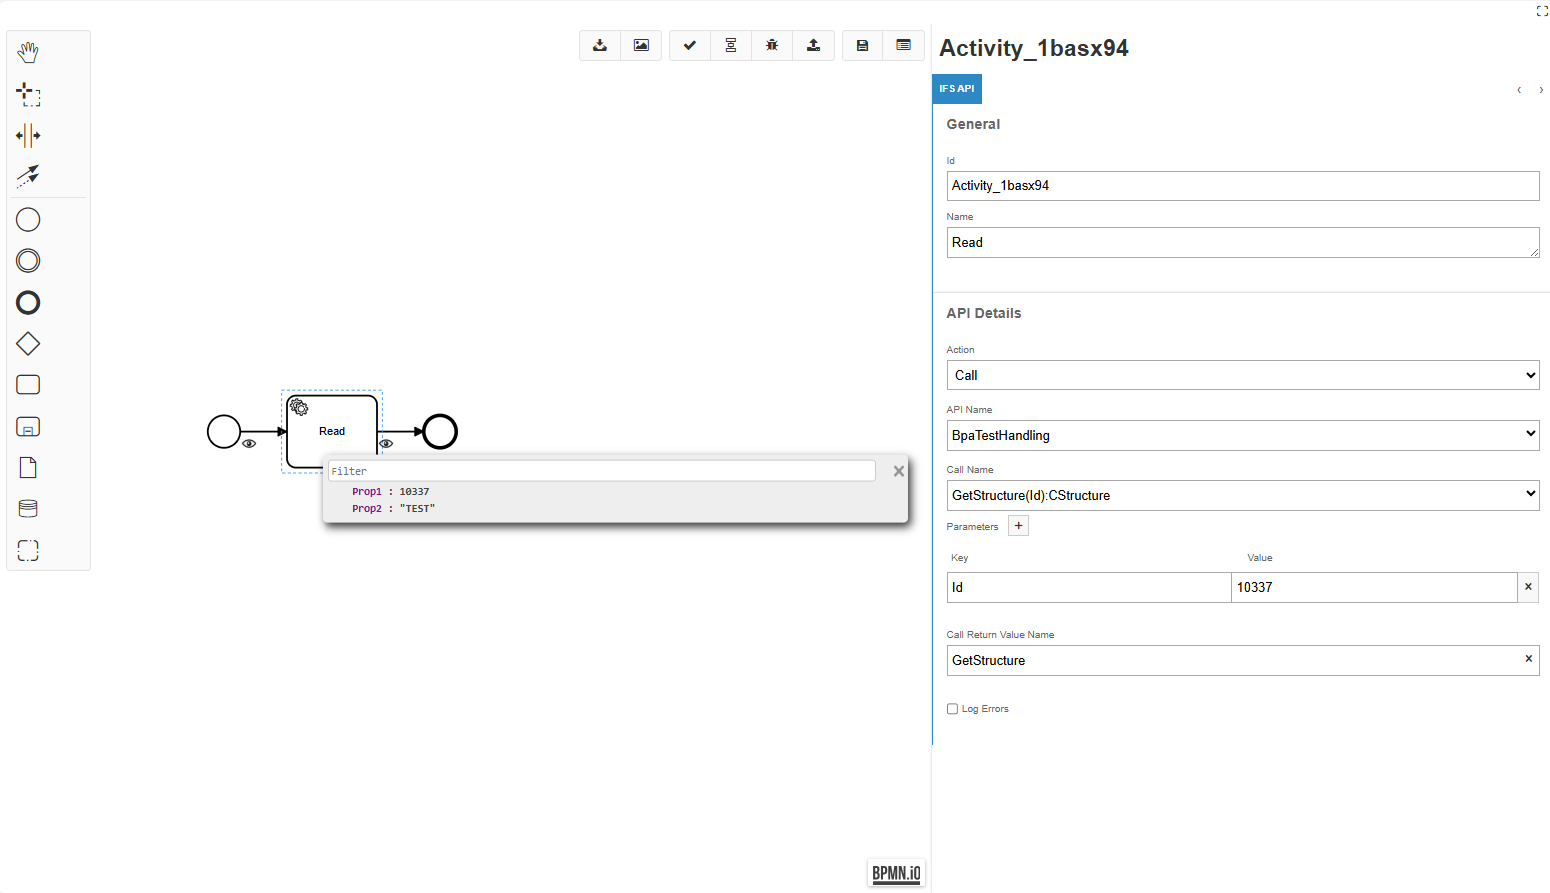Select the lasso tool
Image resolution: width=1550 pixels, height=893 pixels.
click(28, 95)
